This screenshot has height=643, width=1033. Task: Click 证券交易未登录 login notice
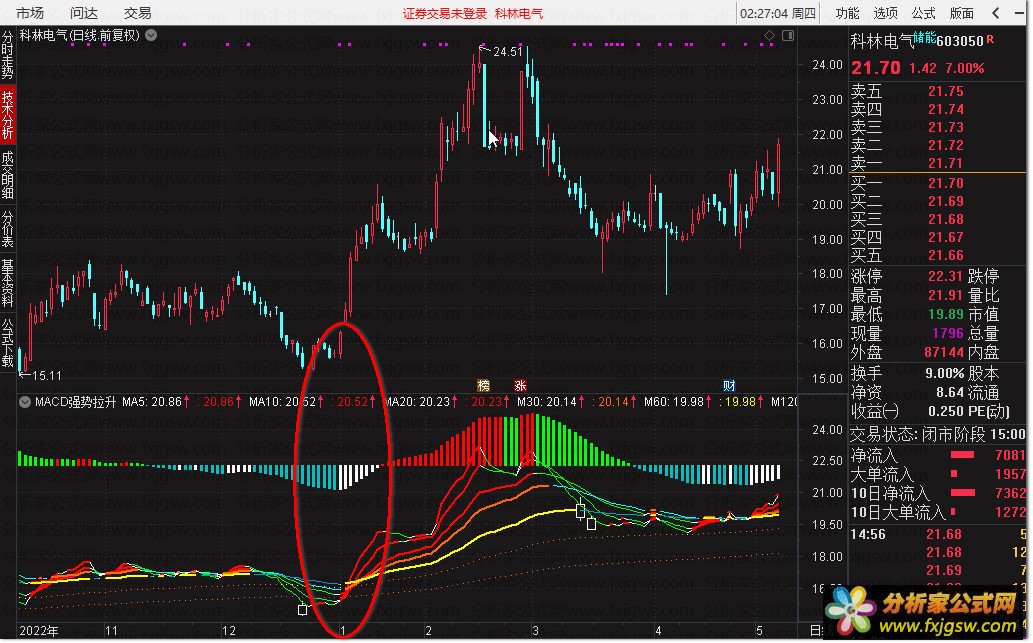[445, 14]
